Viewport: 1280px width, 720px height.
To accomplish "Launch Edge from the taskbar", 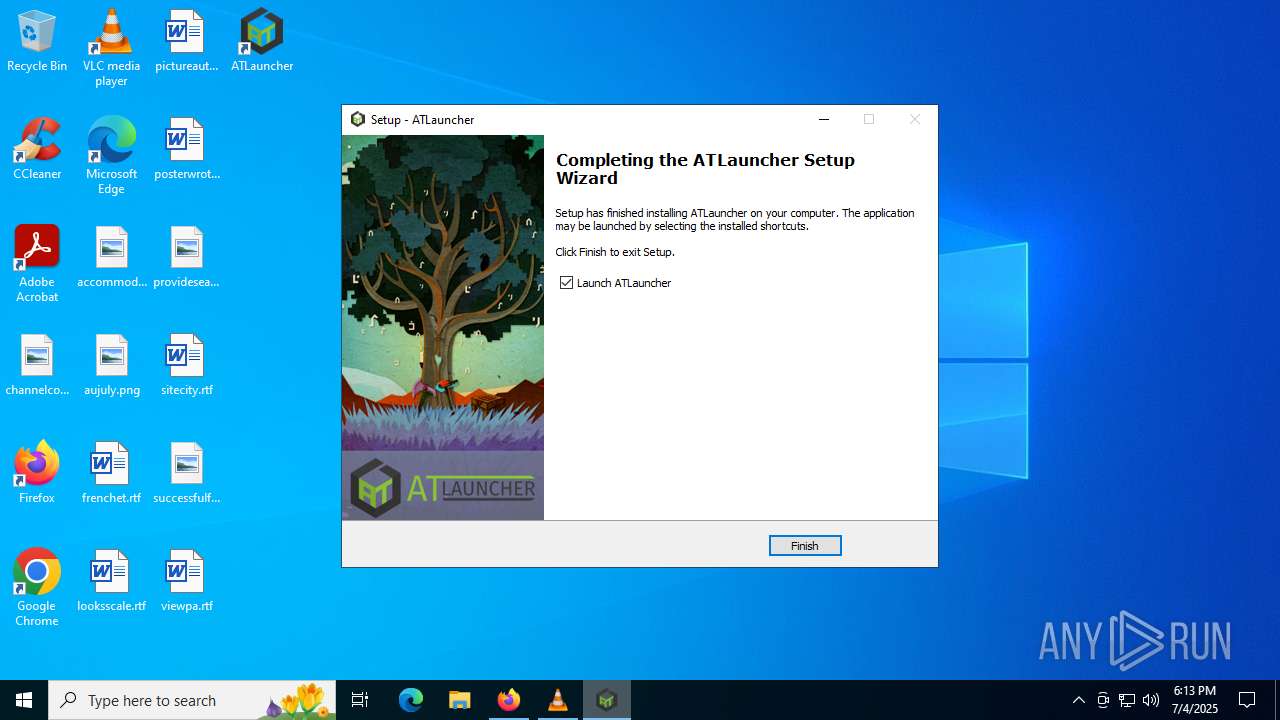I will 411,700.
